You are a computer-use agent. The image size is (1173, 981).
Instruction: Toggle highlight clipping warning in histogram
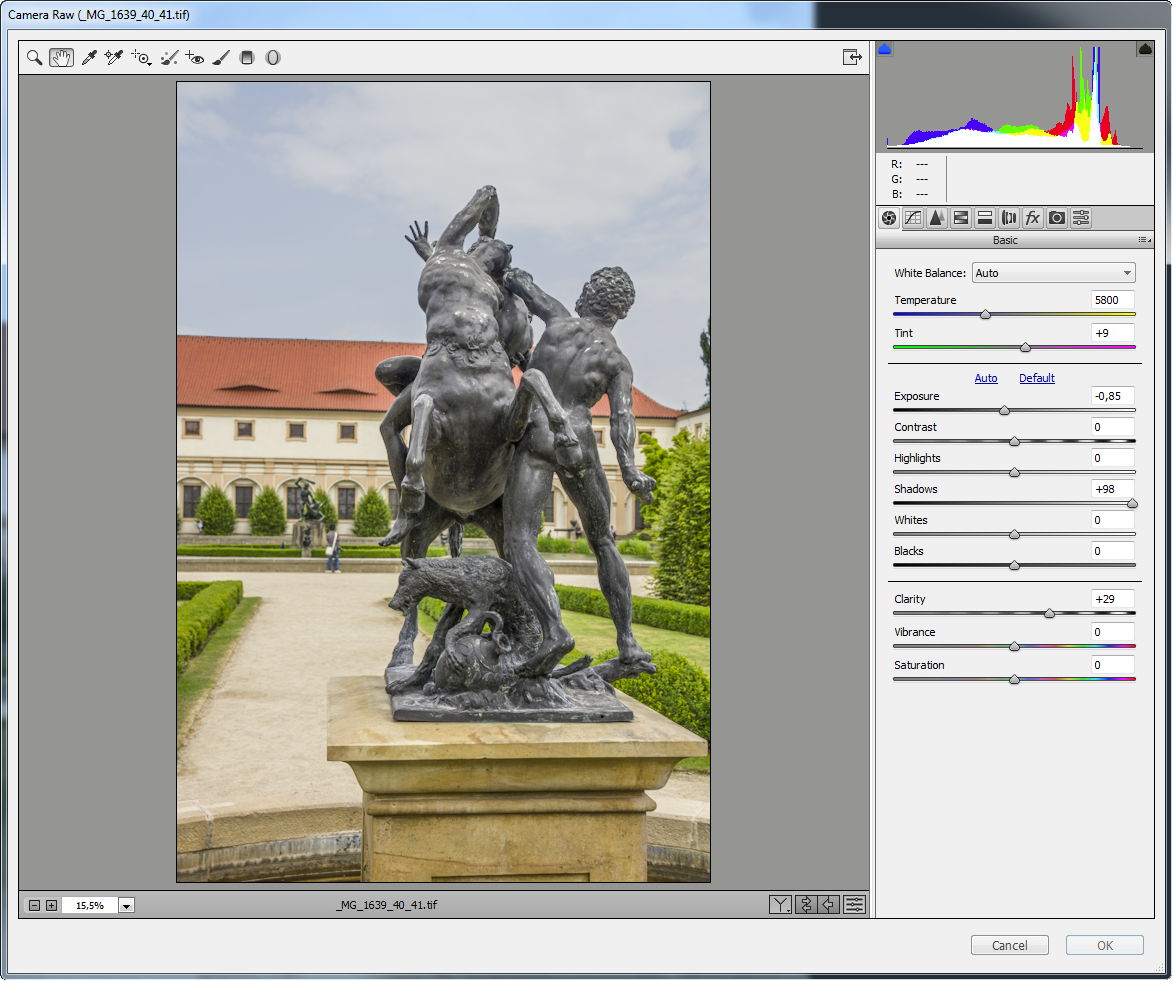1144,49
